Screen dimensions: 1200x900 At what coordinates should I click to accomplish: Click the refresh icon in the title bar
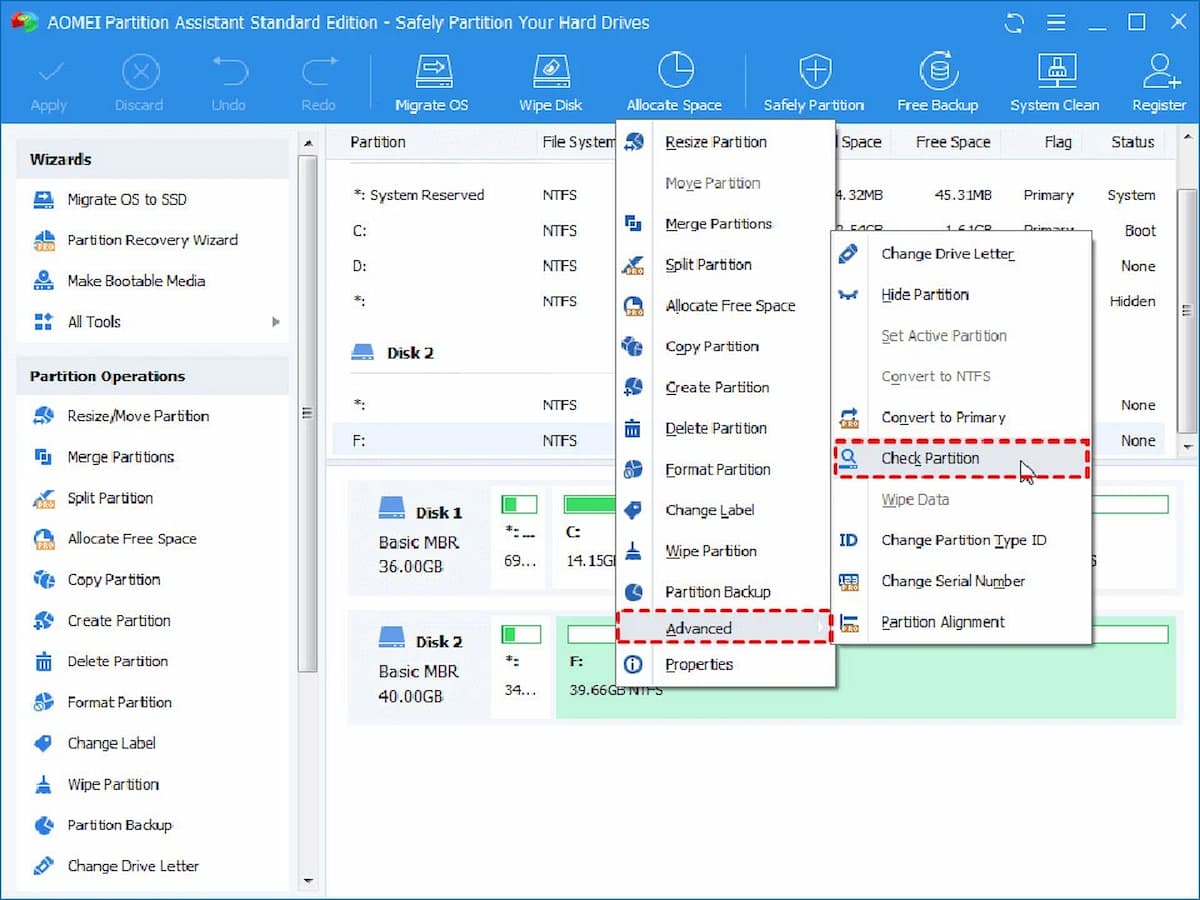point(1014,22)
